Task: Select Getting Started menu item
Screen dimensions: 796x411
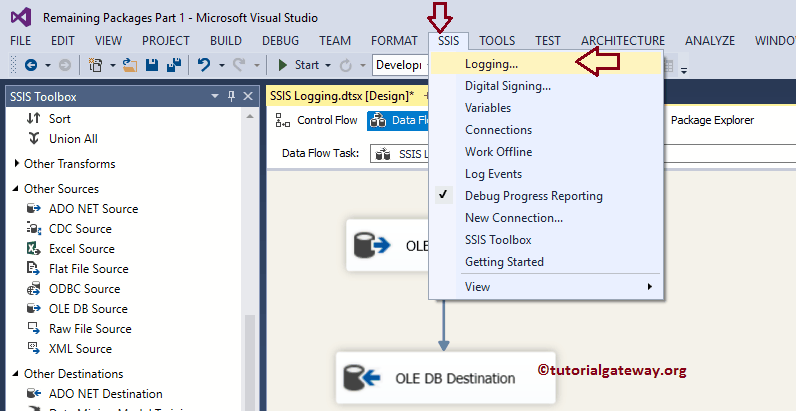Action: coord(546,262)
